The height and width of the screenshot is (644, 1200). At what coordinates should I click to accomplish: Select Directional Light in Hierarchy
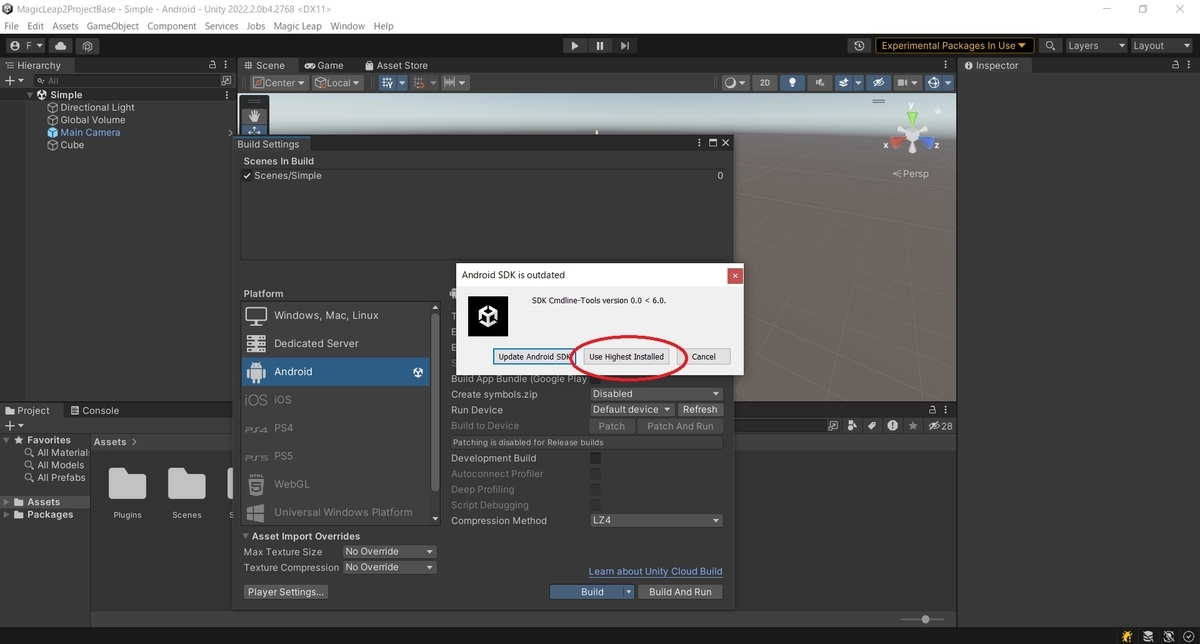[97, 107]
